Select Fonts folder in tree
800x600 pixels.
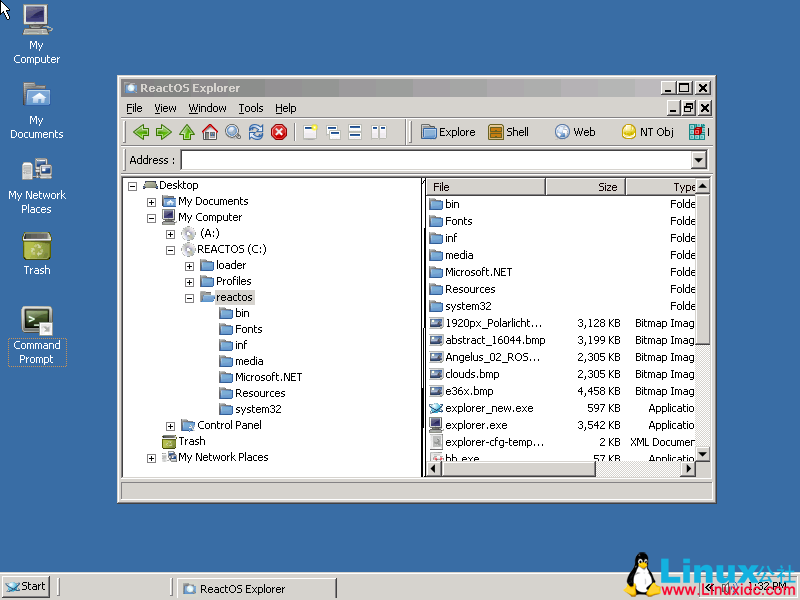tap(241, 329)
